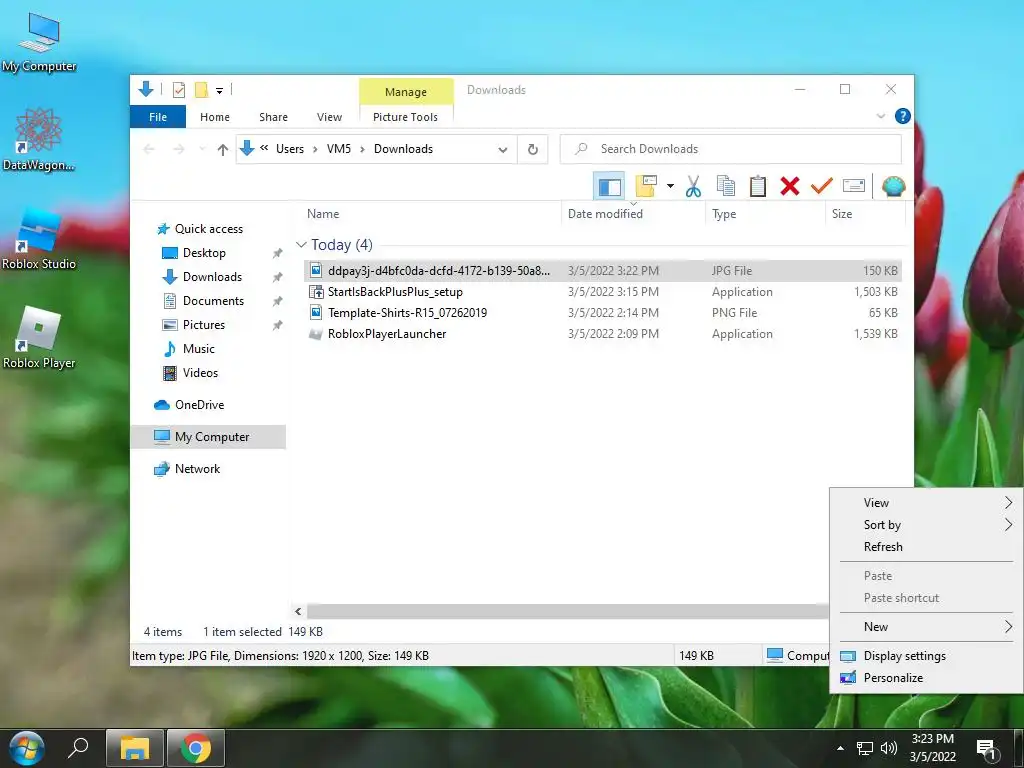Select Template-Shirts-R15_07262019 file
Viewport: 1024px width, 768px height.
pos(602,313)
